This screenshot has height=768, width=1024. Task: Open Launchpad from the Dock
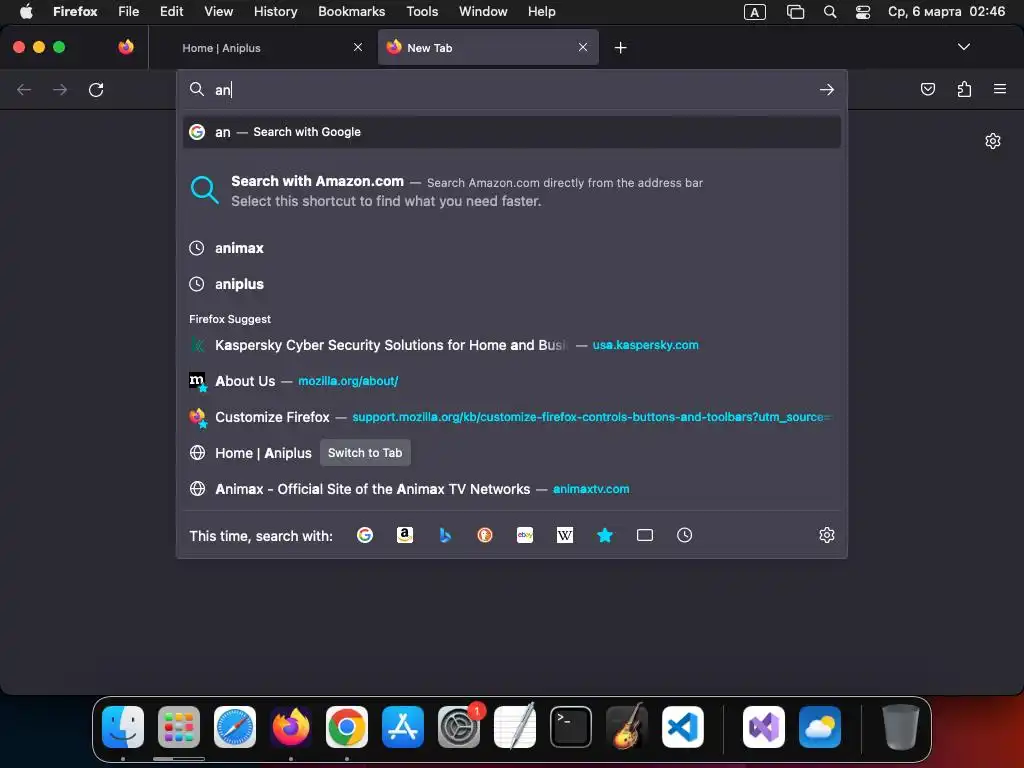(179, 726)
